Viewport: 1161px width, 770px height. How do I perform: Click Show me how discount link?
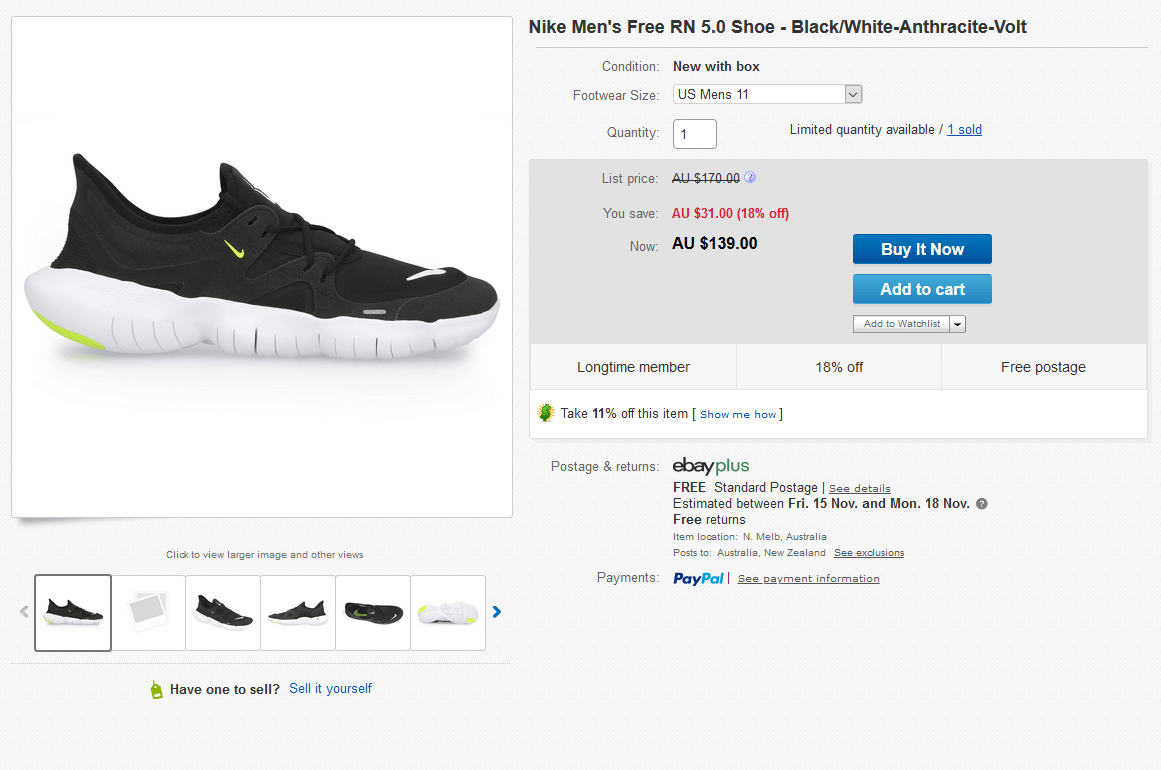(x=737, y=415)
